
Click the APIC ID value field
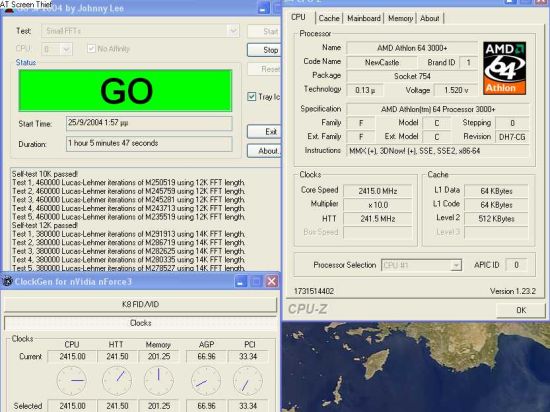point(516,265)
